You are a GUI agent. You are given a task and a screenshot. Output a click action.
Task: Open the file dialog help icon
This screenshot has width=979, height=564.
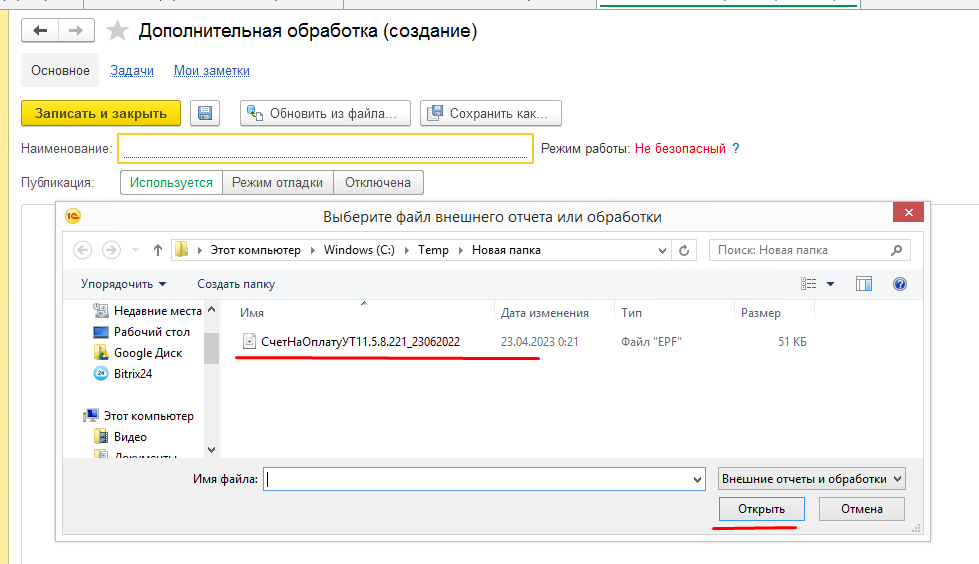click(900, 284)
